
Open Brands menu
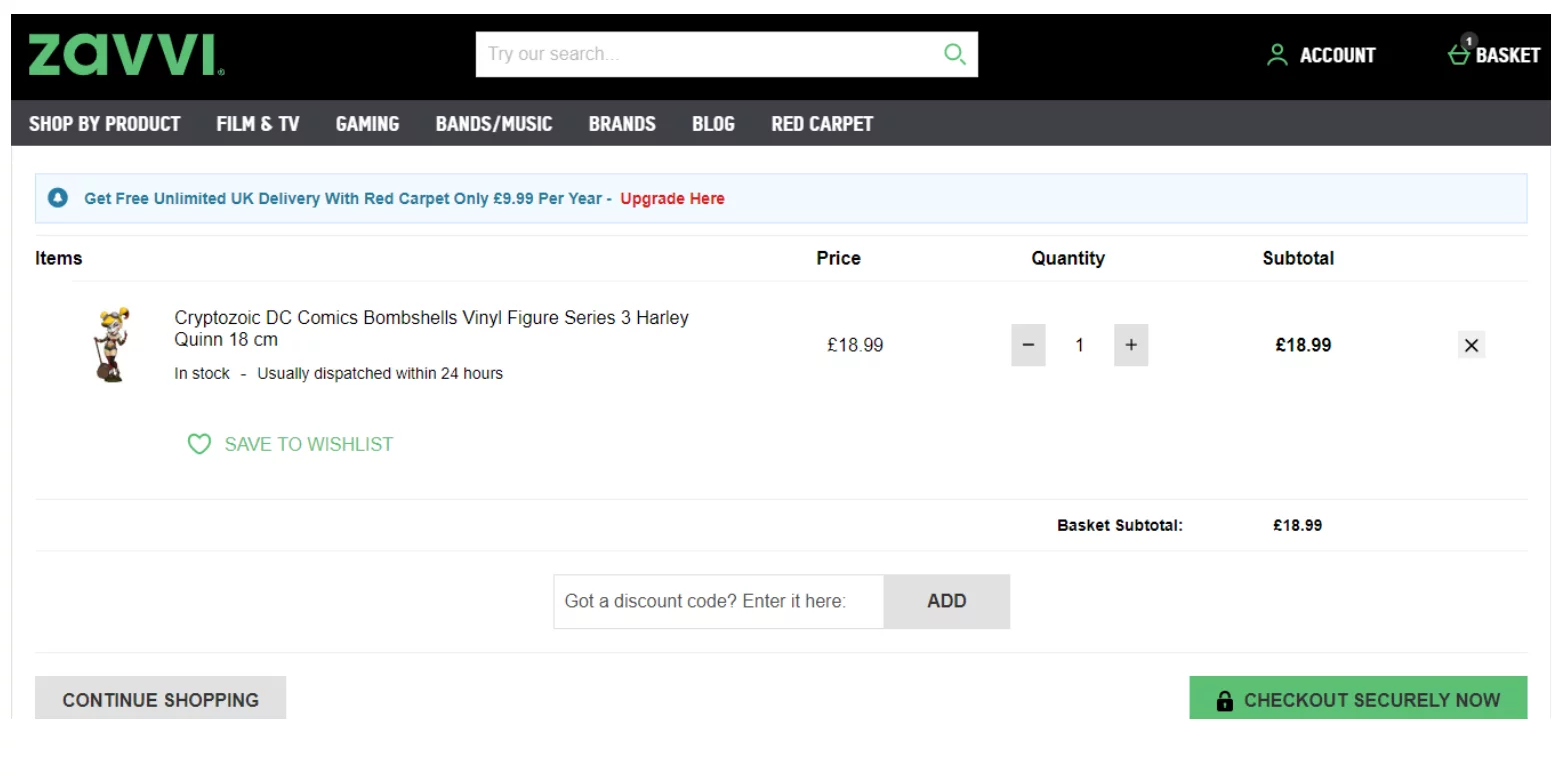(622, 124)
